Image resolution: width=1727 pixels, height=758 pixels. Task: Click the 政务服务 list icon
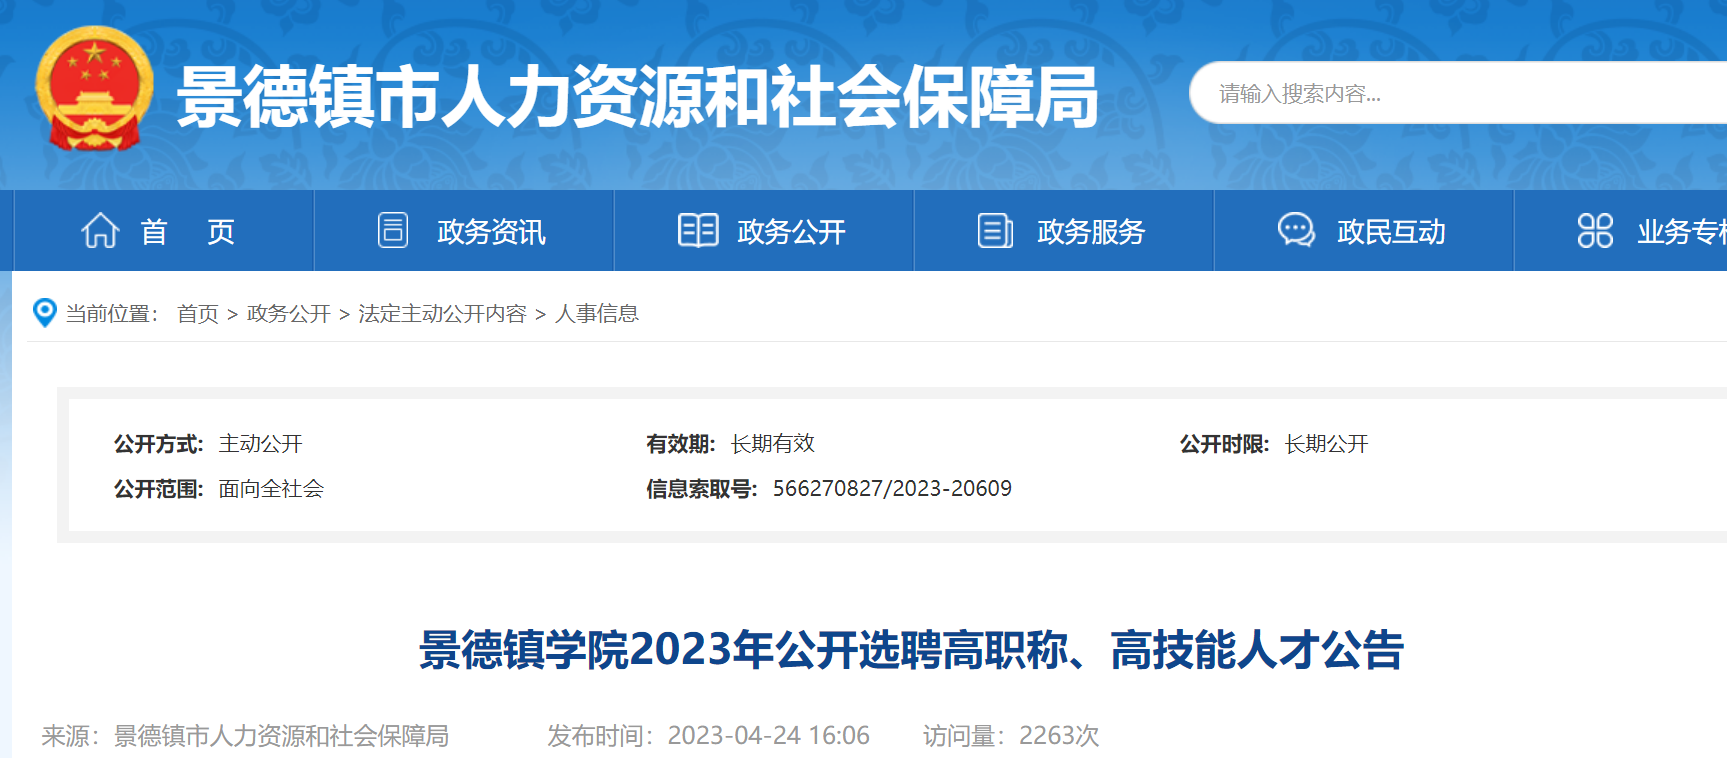pyautogui.click(x=995, y=231)
